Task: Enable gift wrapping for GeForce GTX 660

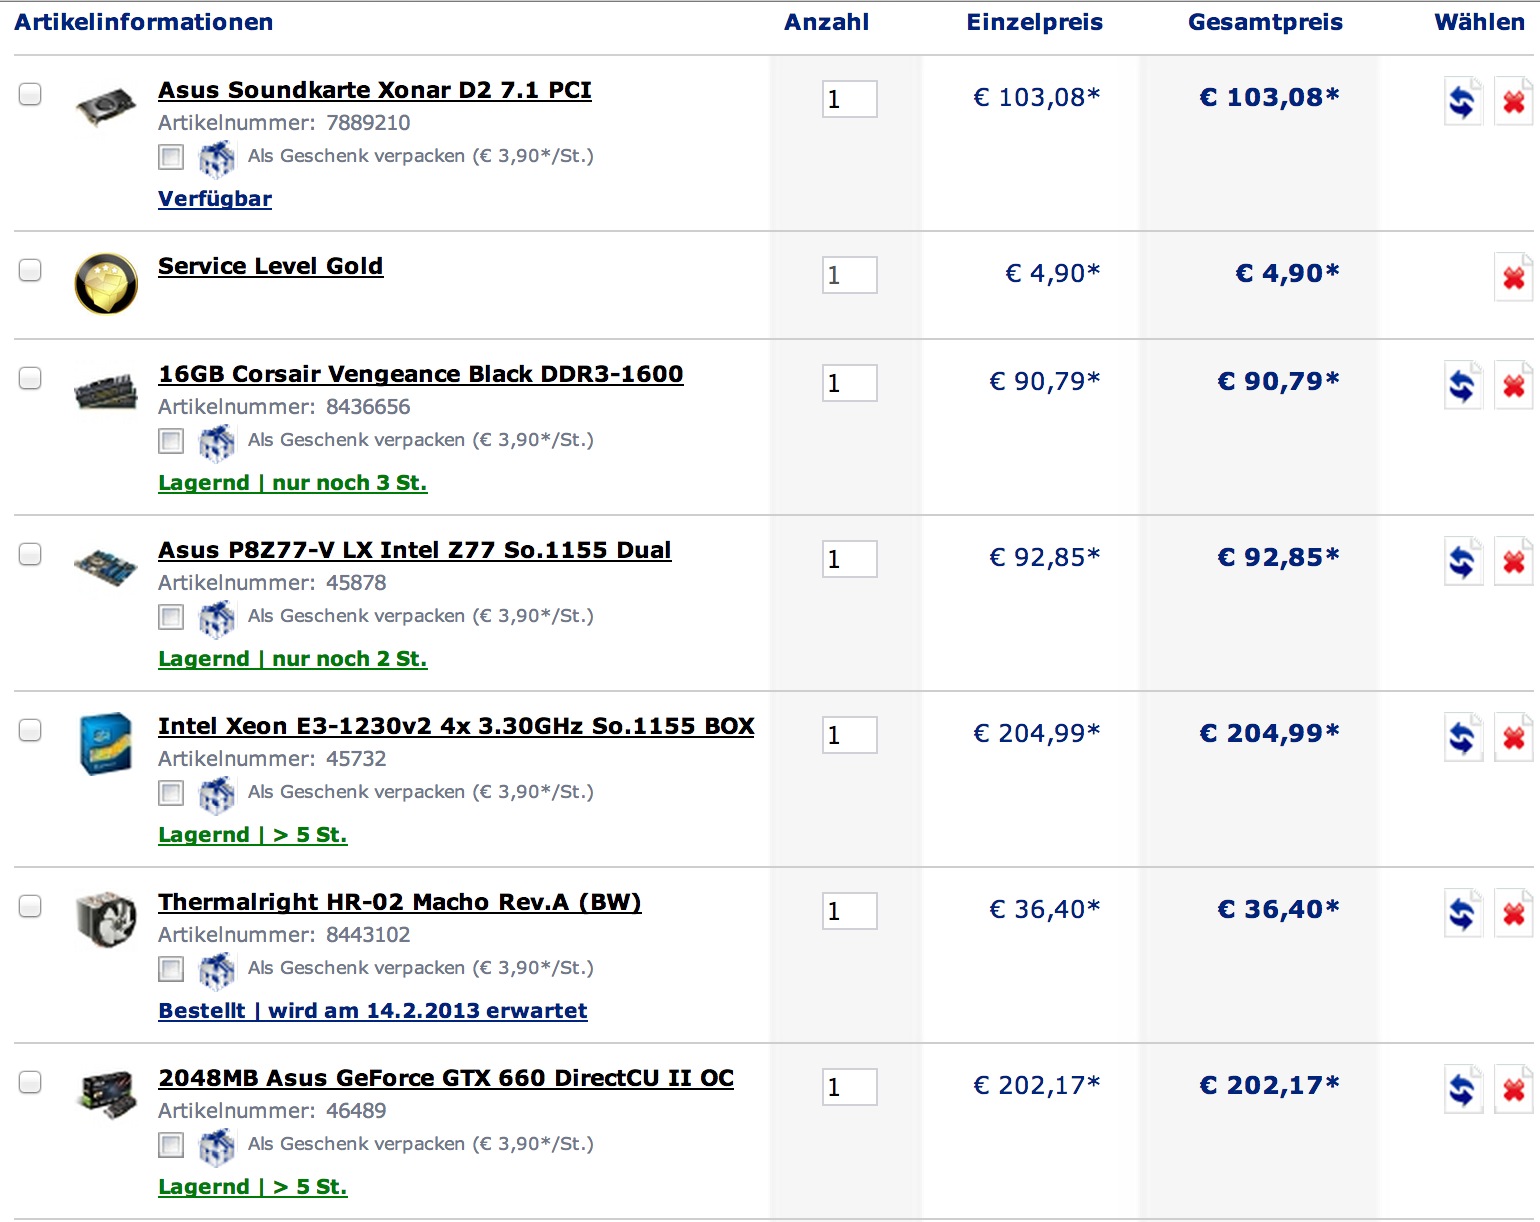Action: [171, 1145]
